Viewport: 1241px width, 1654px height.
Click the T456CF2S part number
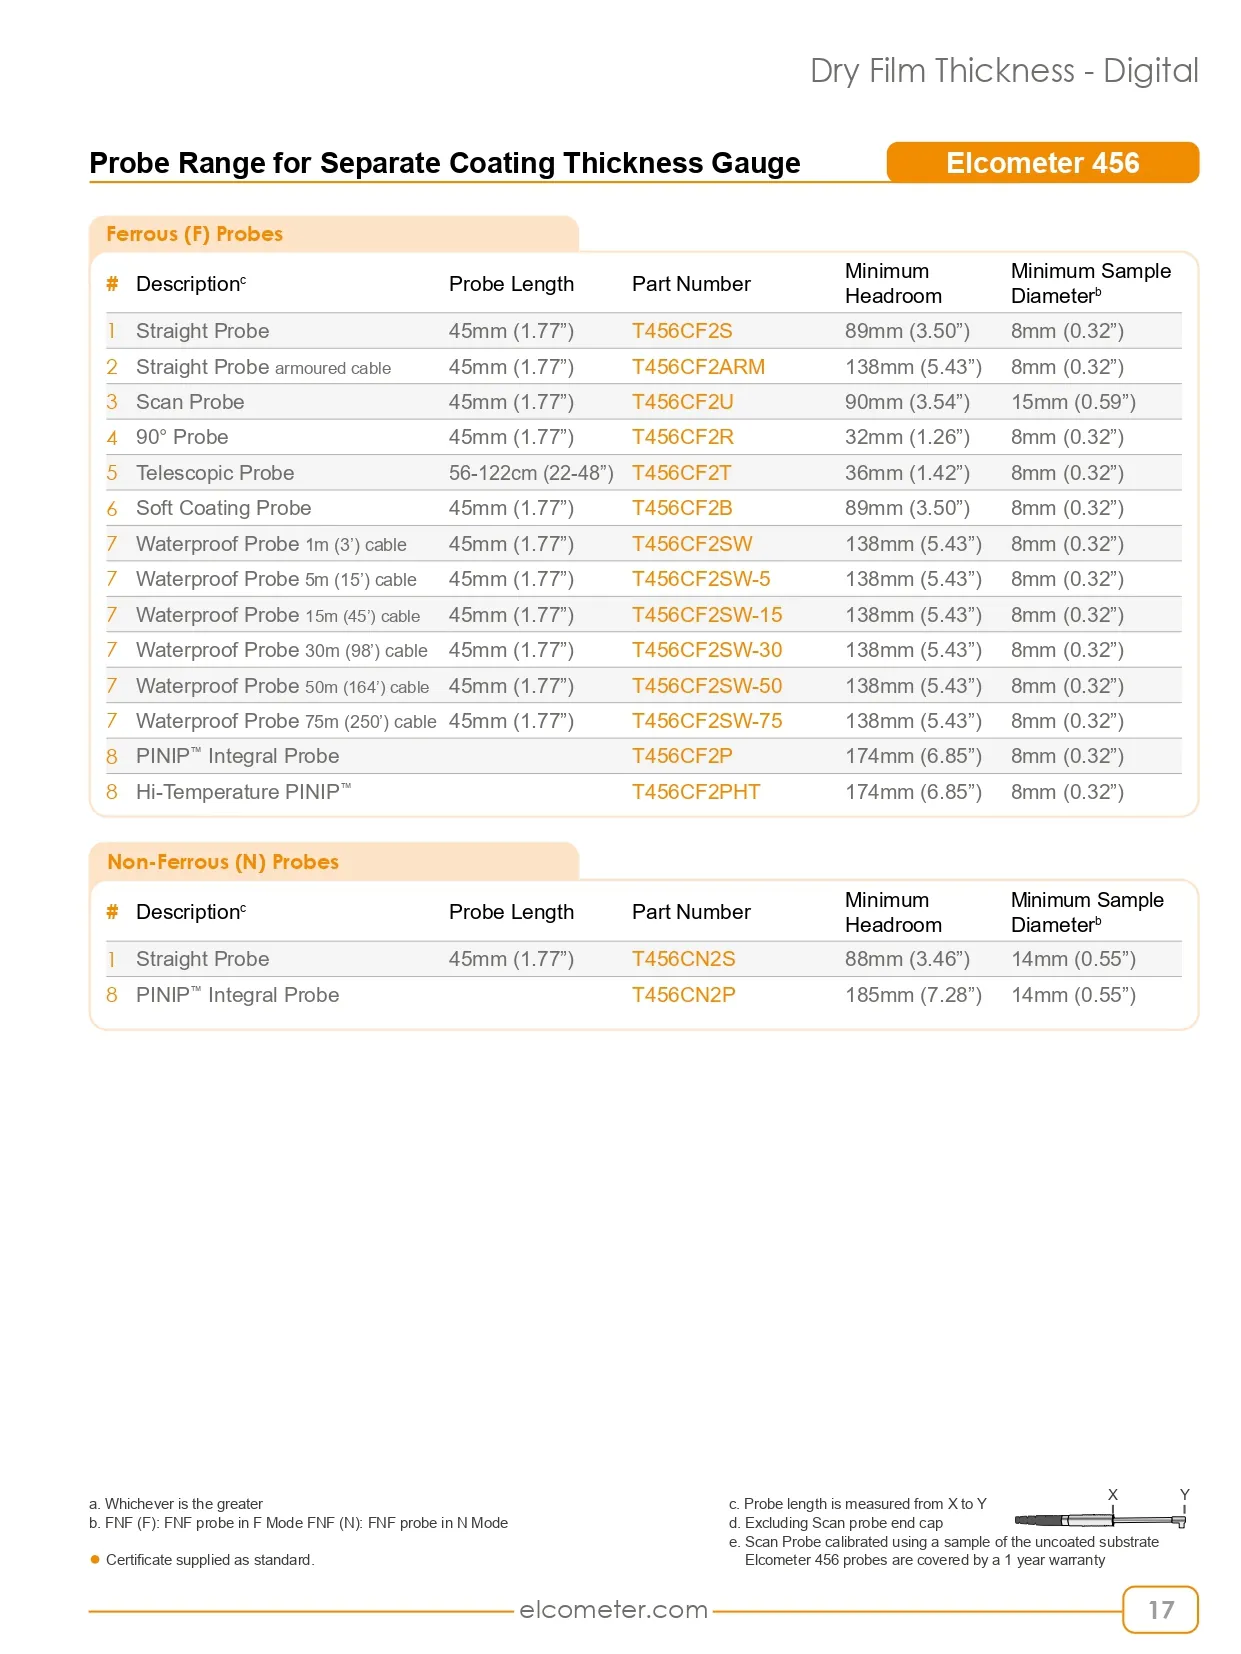tap(682, 331)
